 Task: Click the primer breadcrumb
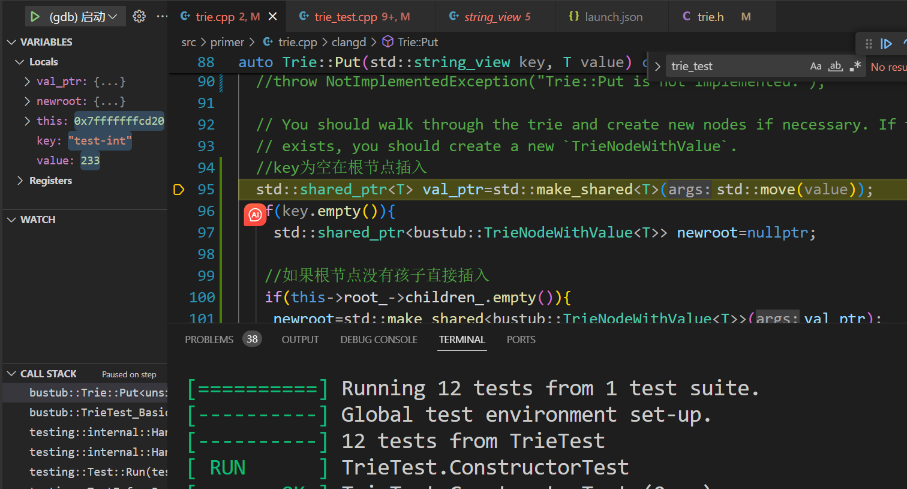point(227,42)
